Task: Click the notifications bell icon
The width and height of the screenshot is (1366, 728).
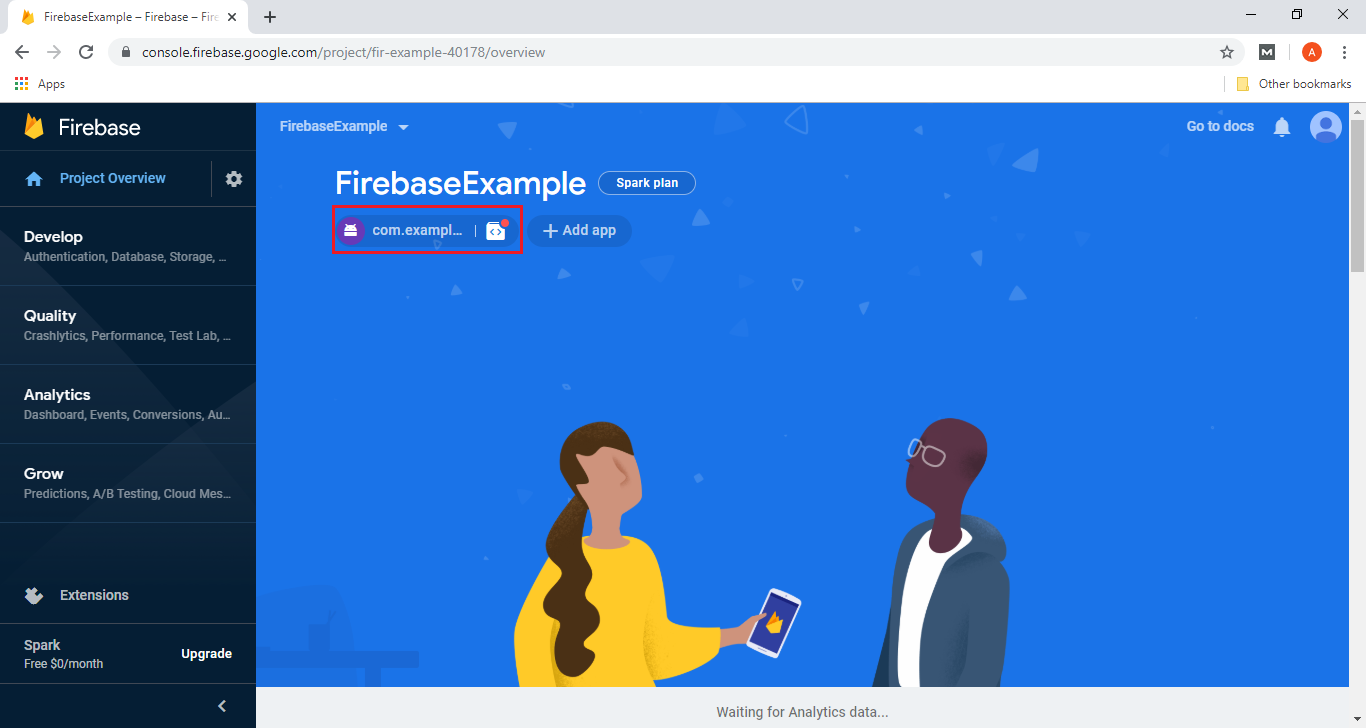Action: click(x=1282, y=127)
